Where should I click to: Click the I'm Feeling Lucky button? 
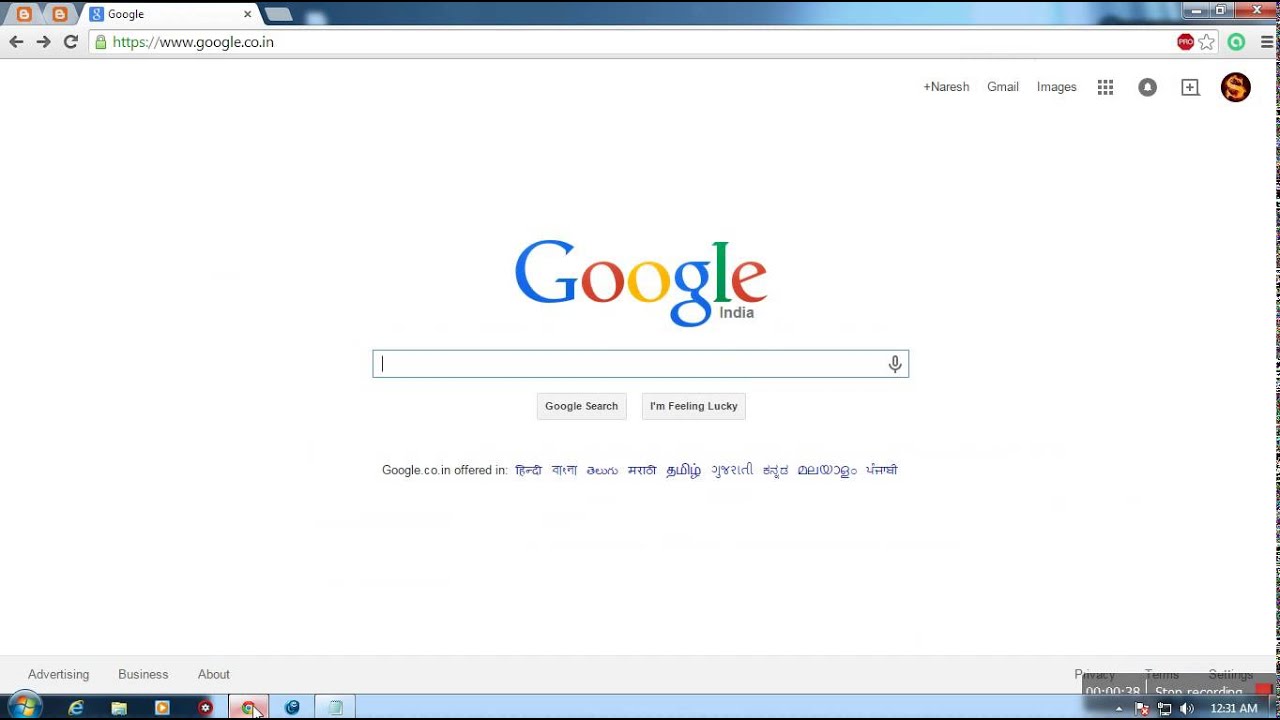(x=693, y=406)
